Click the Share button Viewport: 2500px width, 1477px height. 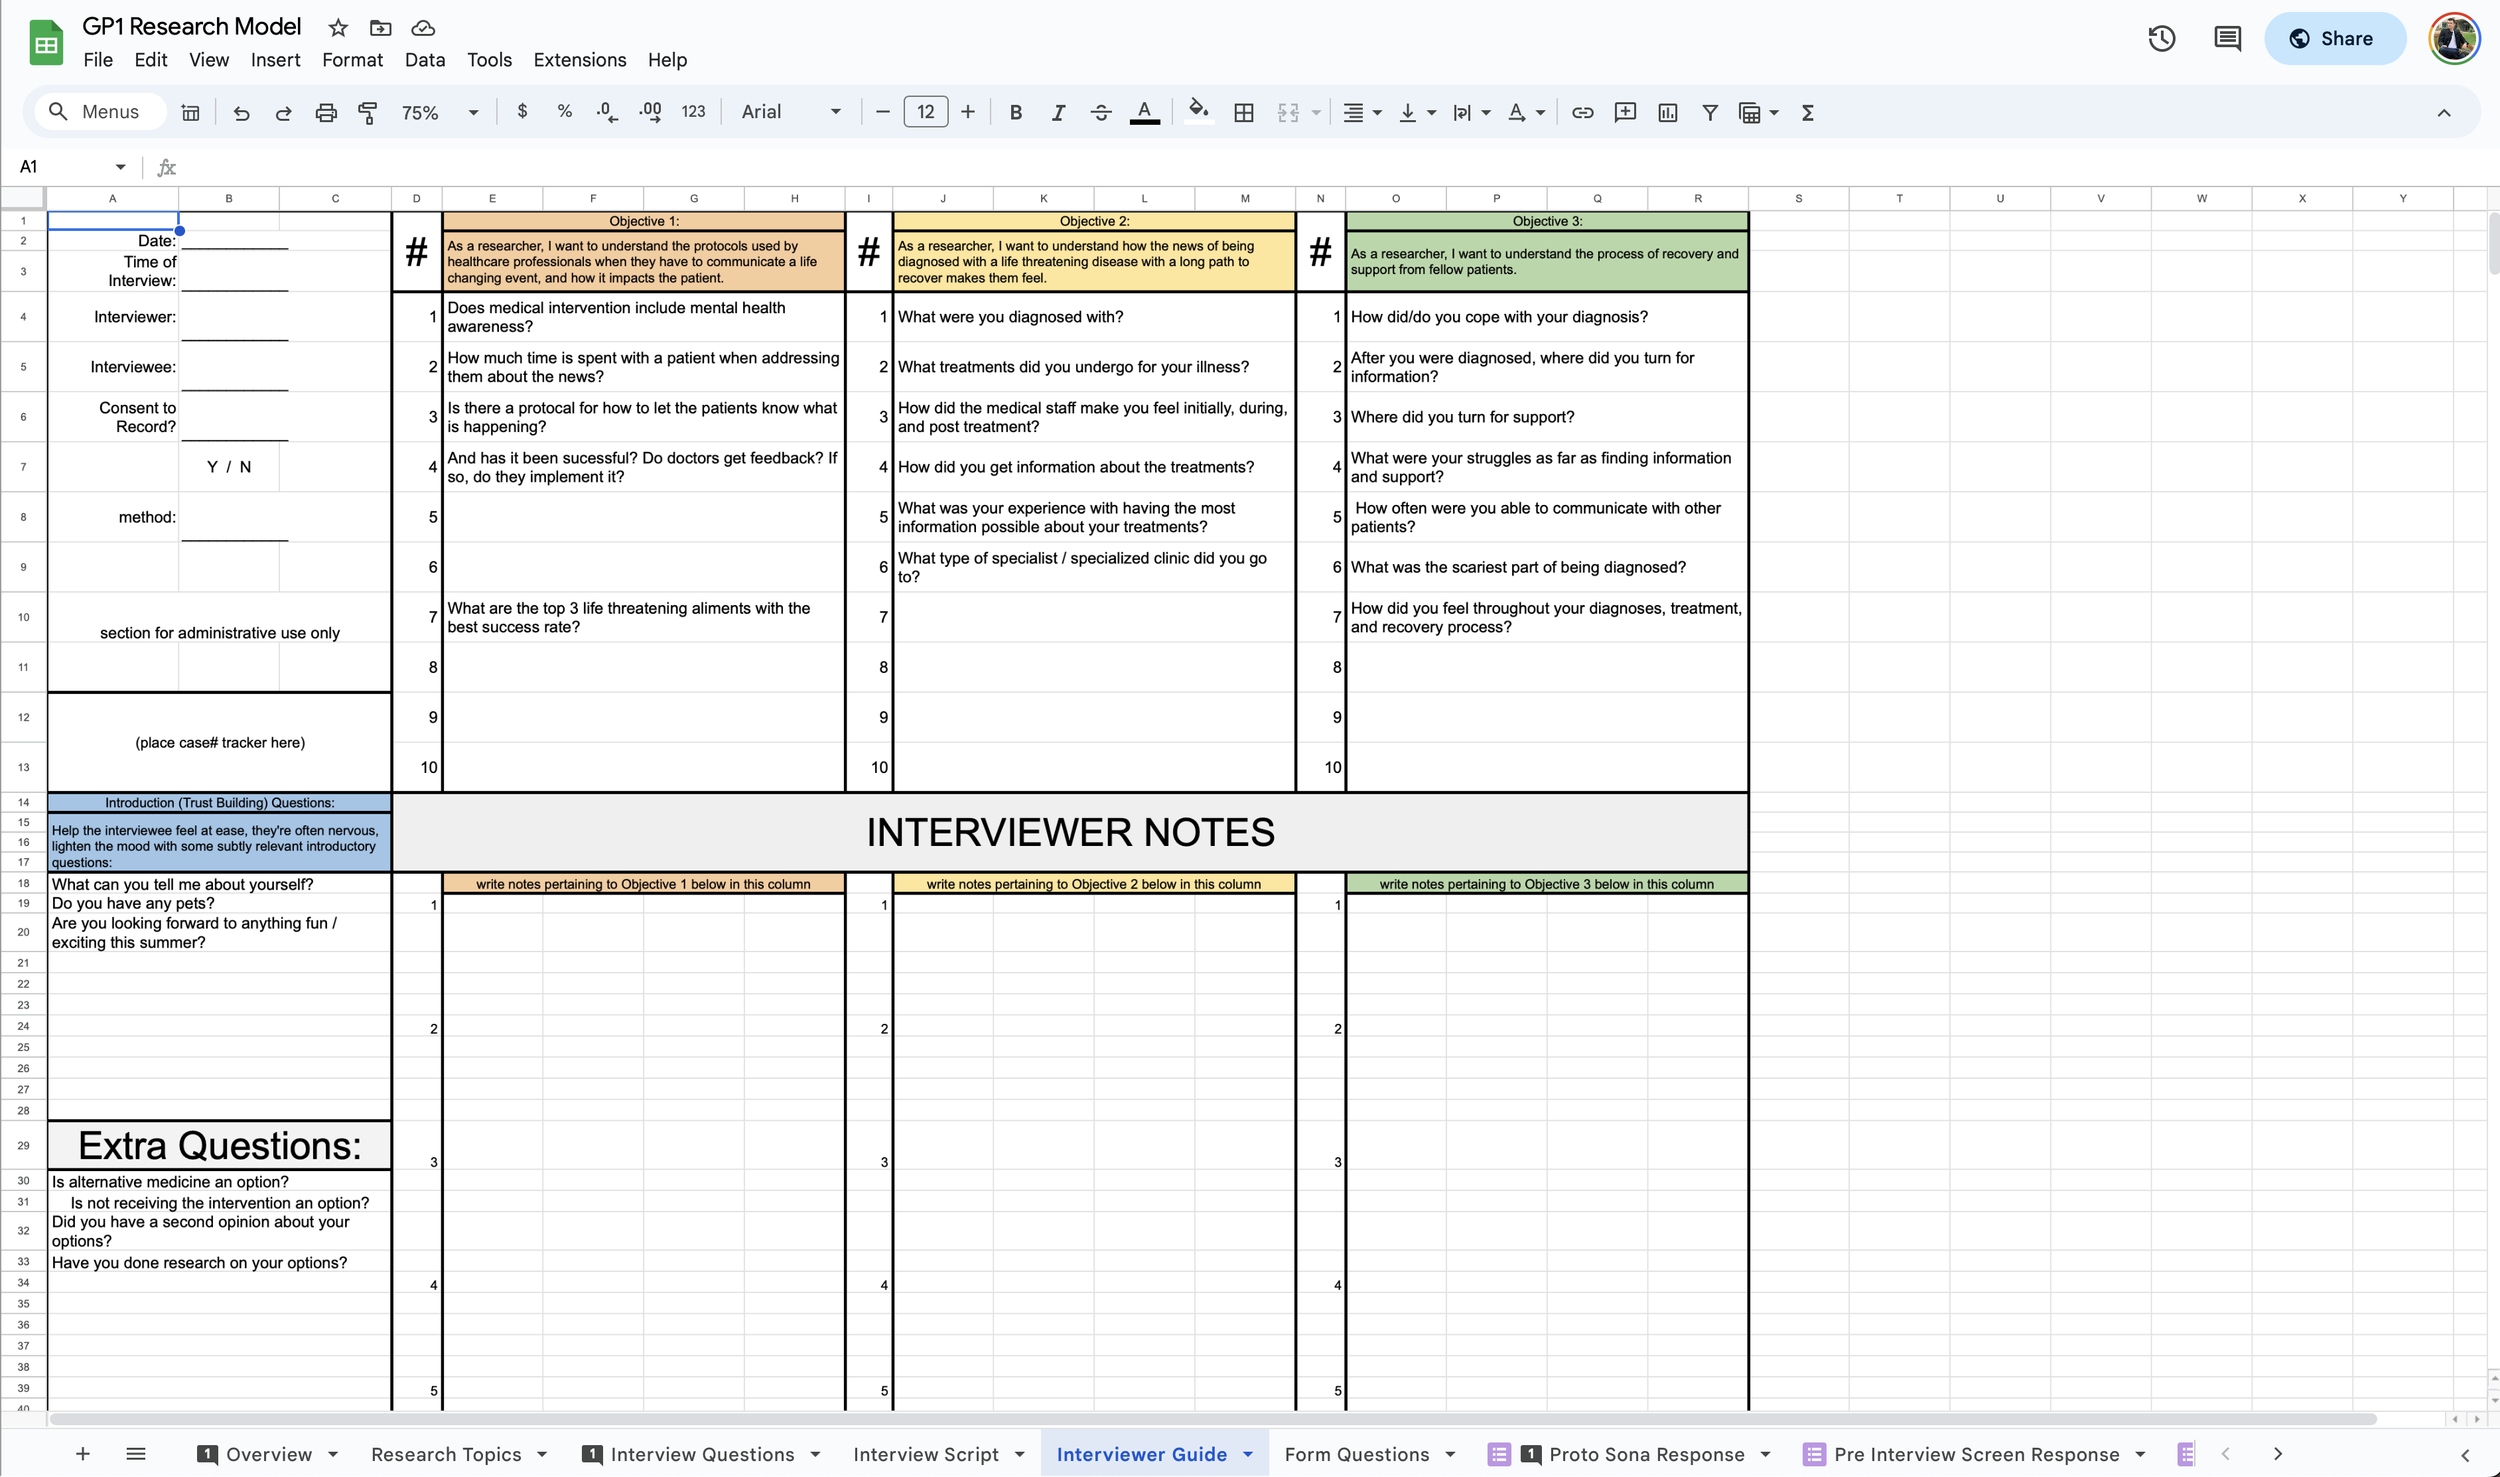[2333, 39]
